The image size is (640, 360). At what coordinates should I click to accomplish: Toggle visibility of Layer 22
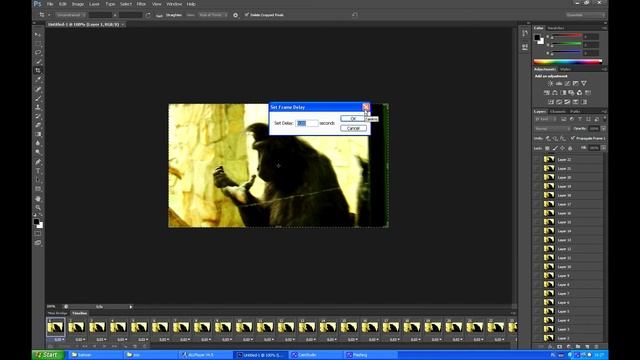pos(538,159)
